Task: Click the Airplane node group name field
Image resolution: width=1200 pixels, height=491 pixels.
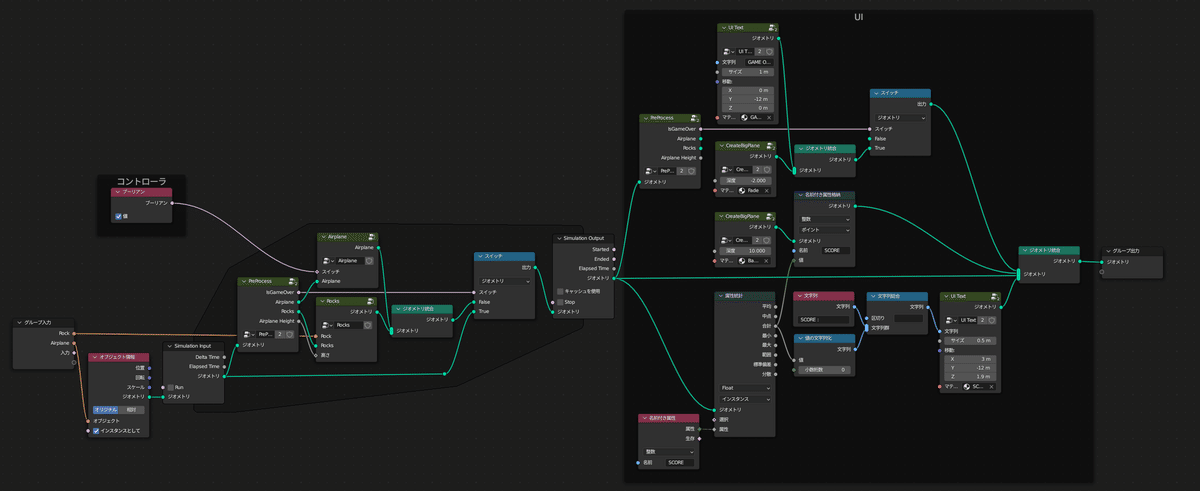Action: pos(348,260)
